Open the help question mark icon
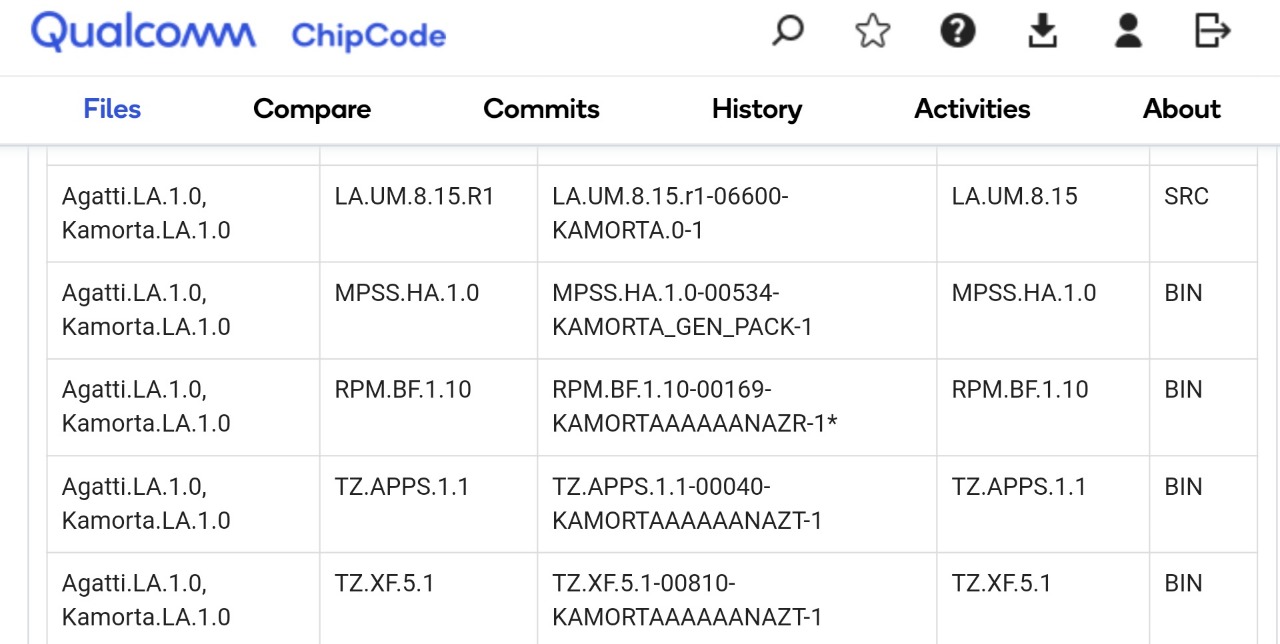This screenshot has height=644, width=1280. [958, 32]
